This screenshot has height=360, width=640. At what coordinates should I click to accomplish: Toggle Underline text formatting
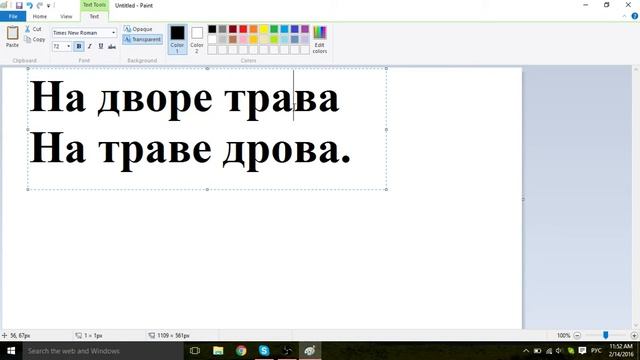pyautogui.click(x=101, y=47)
